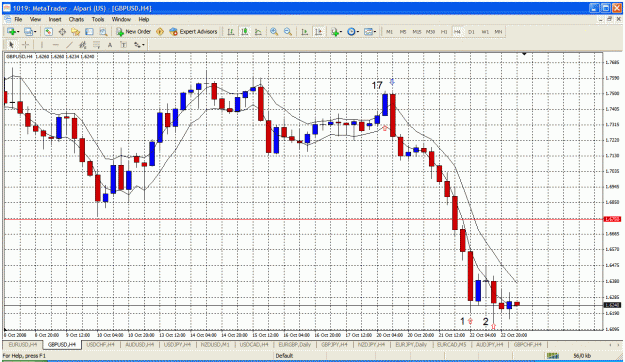Toggle the Terminal window icon
Screen dimensions: 625x362
[x=89, y=31]
